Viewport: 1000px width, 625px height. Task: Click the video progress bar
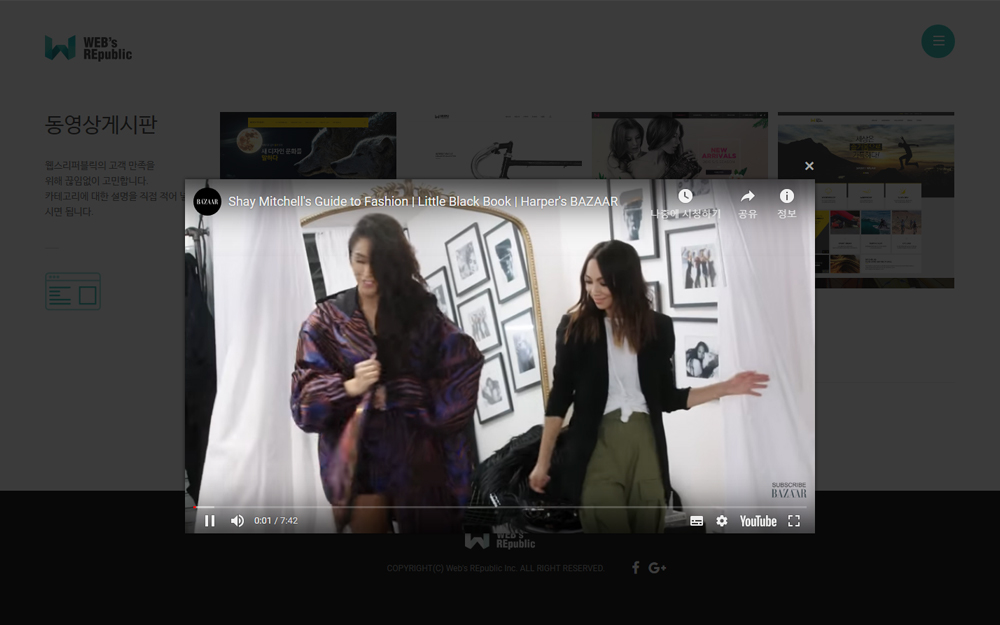click(x=499, y=507)
